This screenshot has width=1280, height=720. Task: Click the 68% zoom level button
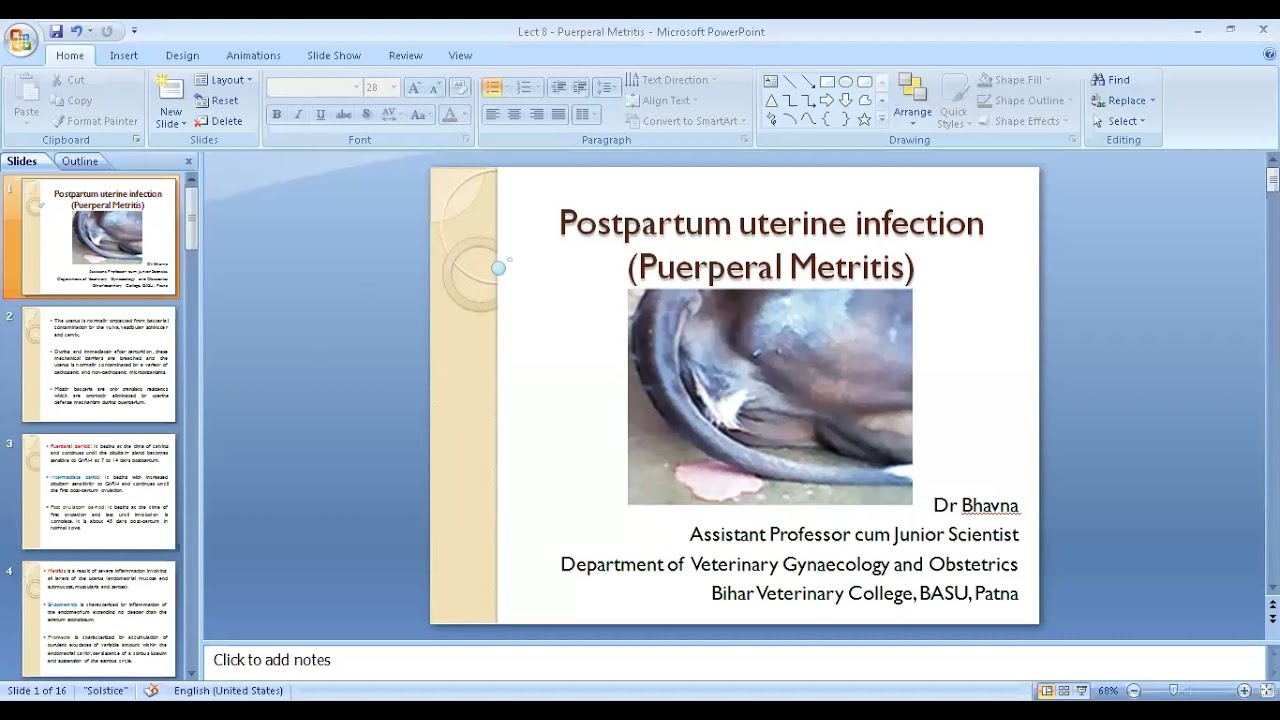pyautogui.click(x=1108, y=691)
